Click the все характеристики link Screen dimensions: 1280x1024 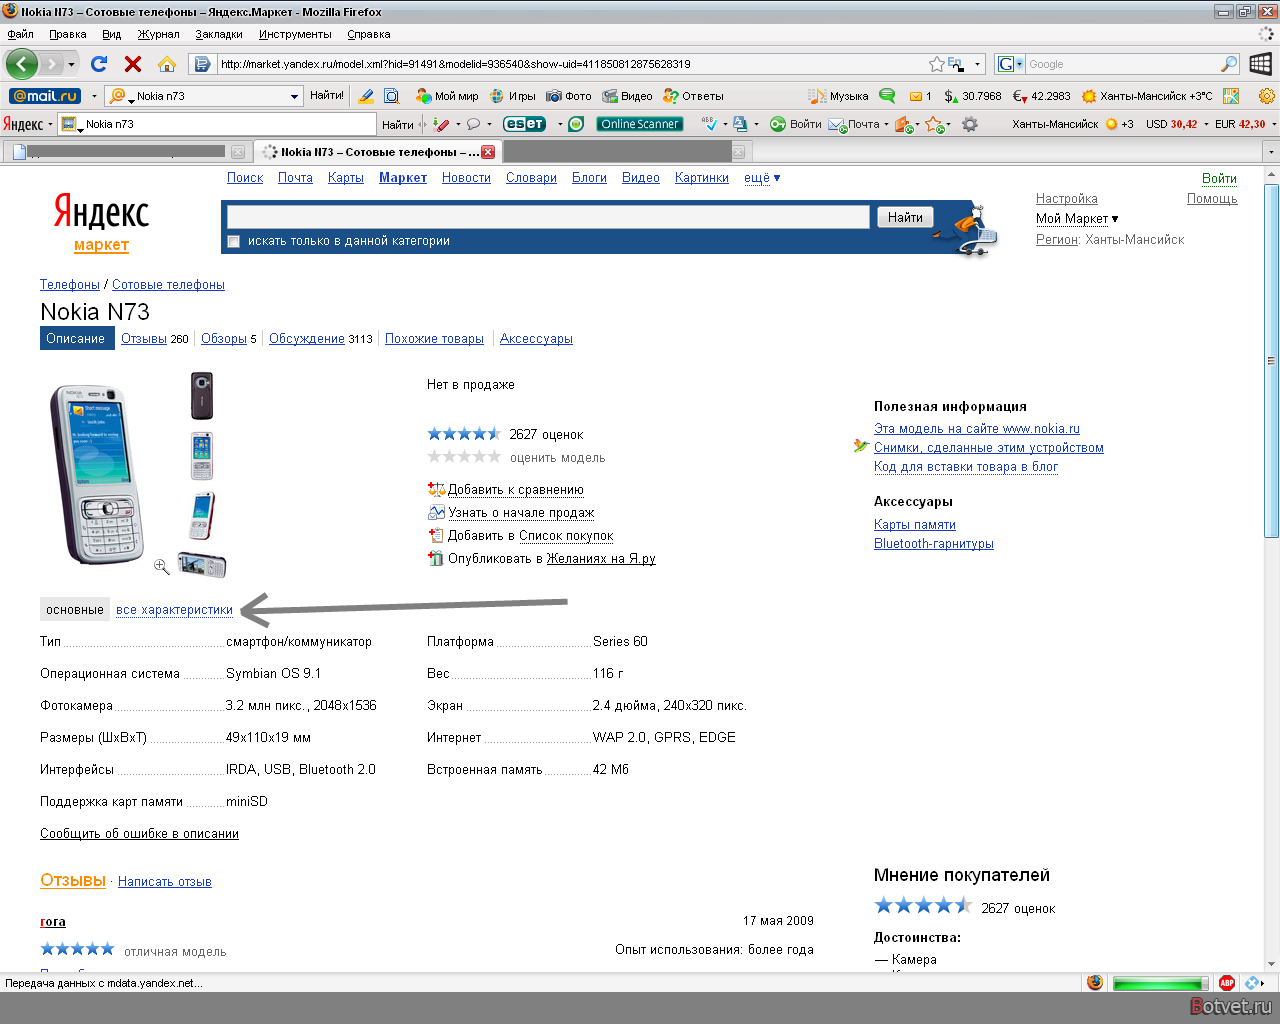click(174, 610)
